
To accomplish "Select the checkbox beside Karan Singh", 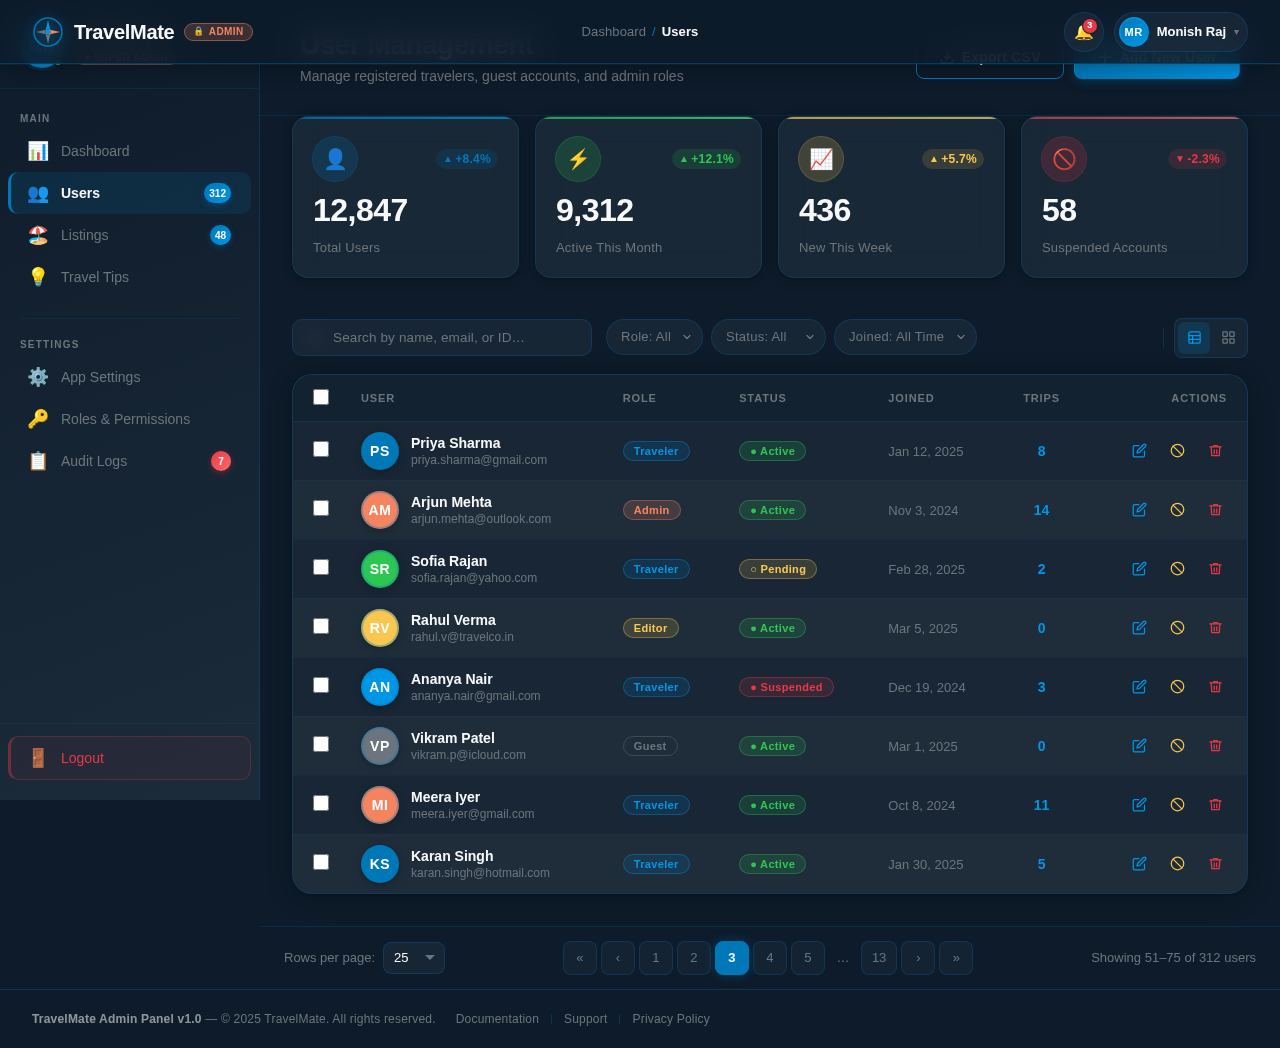I will (x=321, y=861).
